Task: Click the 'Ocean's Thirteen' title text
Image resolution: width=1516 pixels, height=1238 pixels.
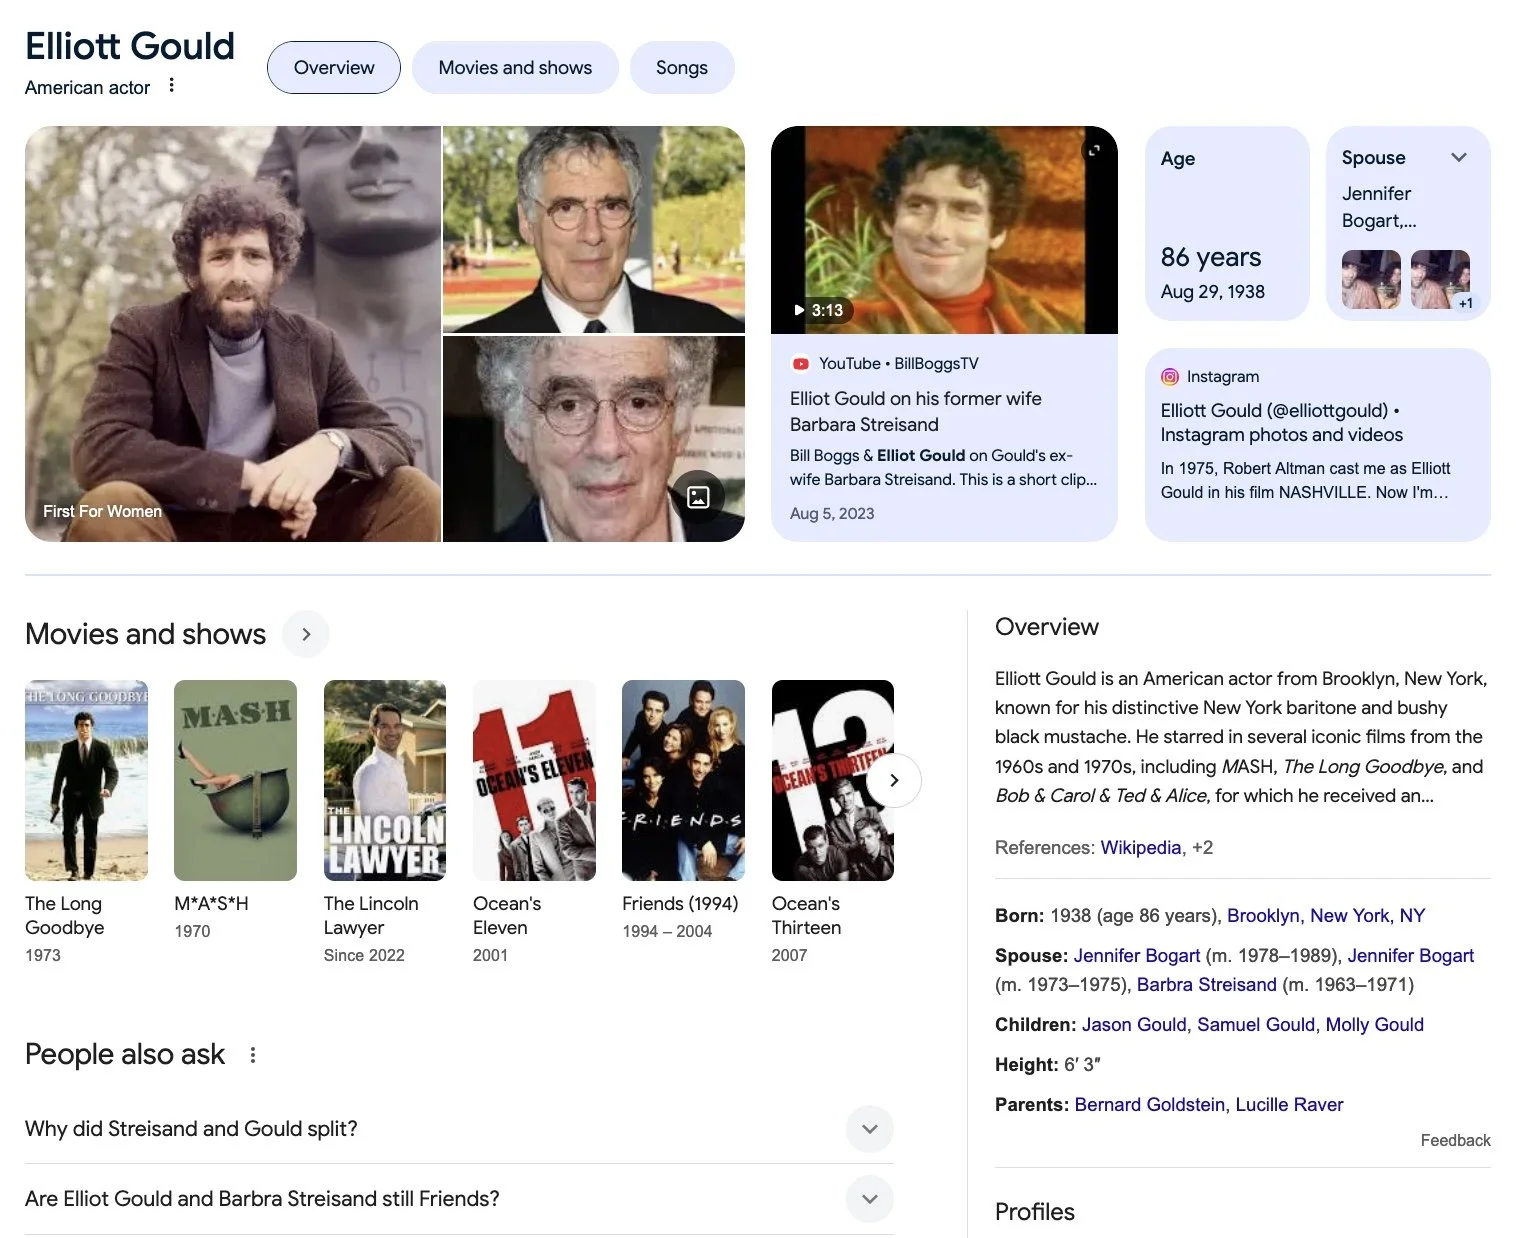Action: click(806, 916)
